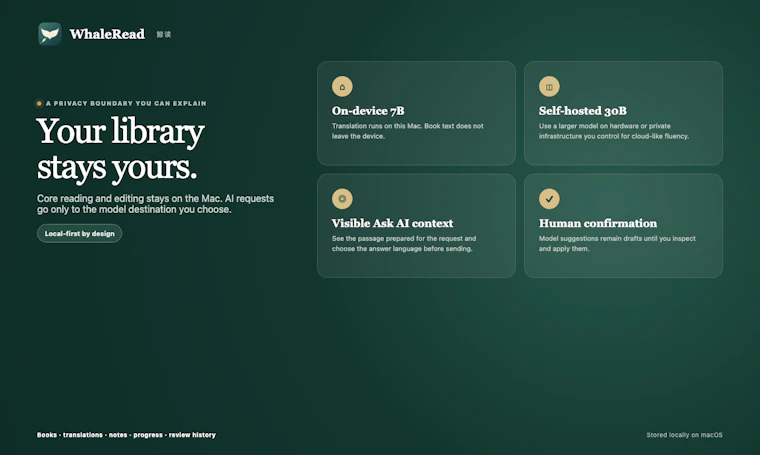Click 'Use a larger model on hardware' description
Screen dimensions: 760x455
click(x=614, y=131)
